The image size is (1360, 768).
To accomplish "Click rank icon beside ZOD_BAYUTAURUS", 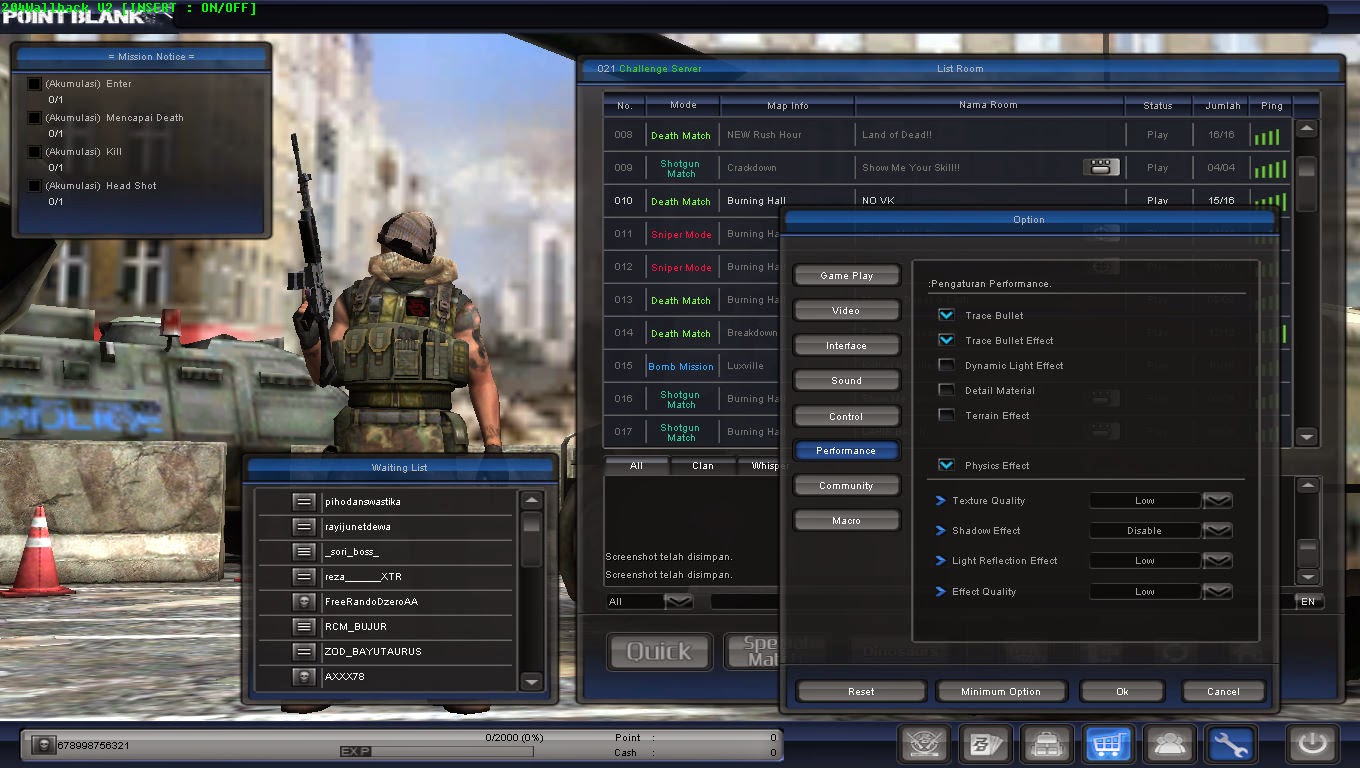I will [304, 651].
